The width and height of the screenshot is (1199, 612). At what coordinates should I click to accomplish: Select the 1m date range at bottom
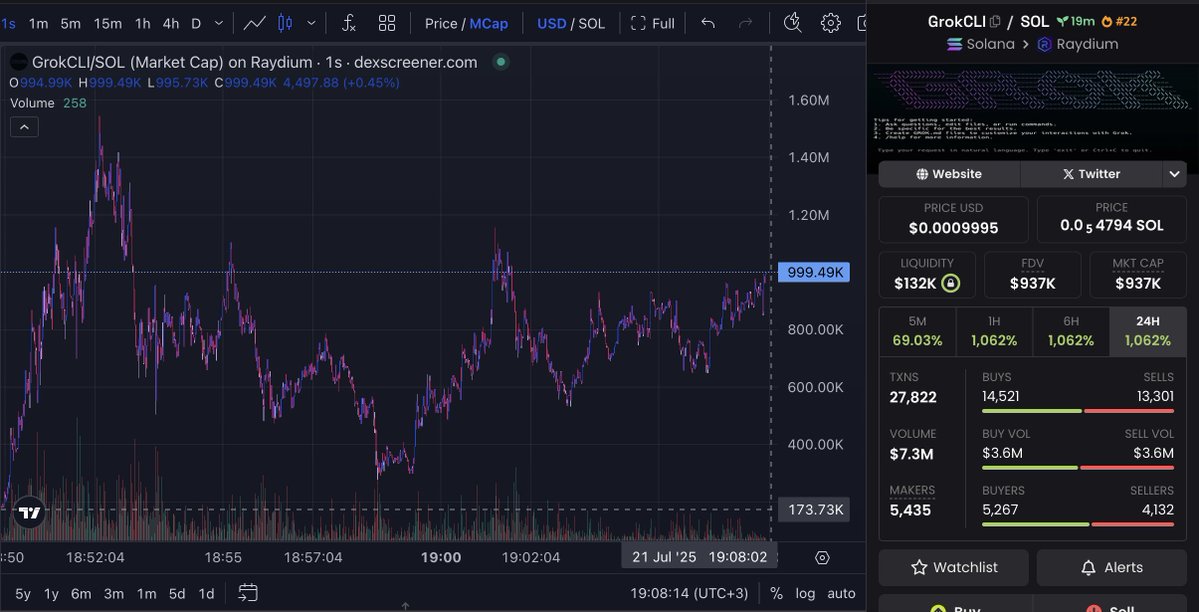[146, 594]
